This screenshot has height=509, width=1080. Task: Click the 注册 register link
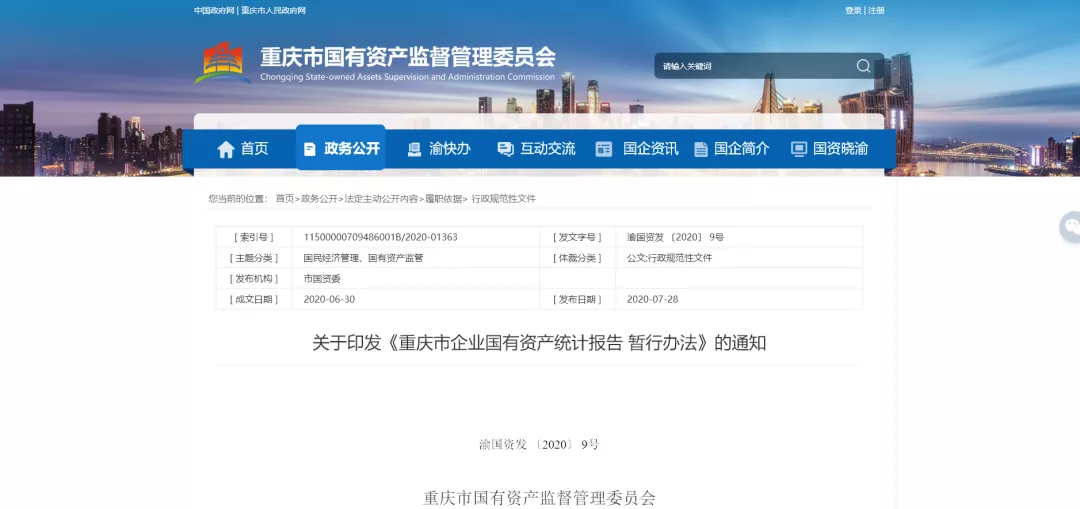(x=877, y=10)
